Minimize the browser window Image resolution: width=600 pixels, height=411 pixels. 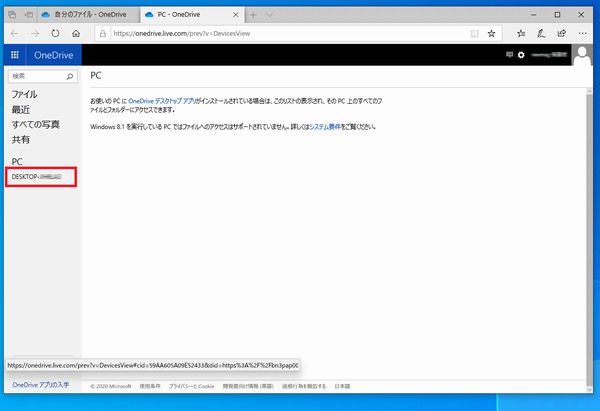tap(534, 15)
